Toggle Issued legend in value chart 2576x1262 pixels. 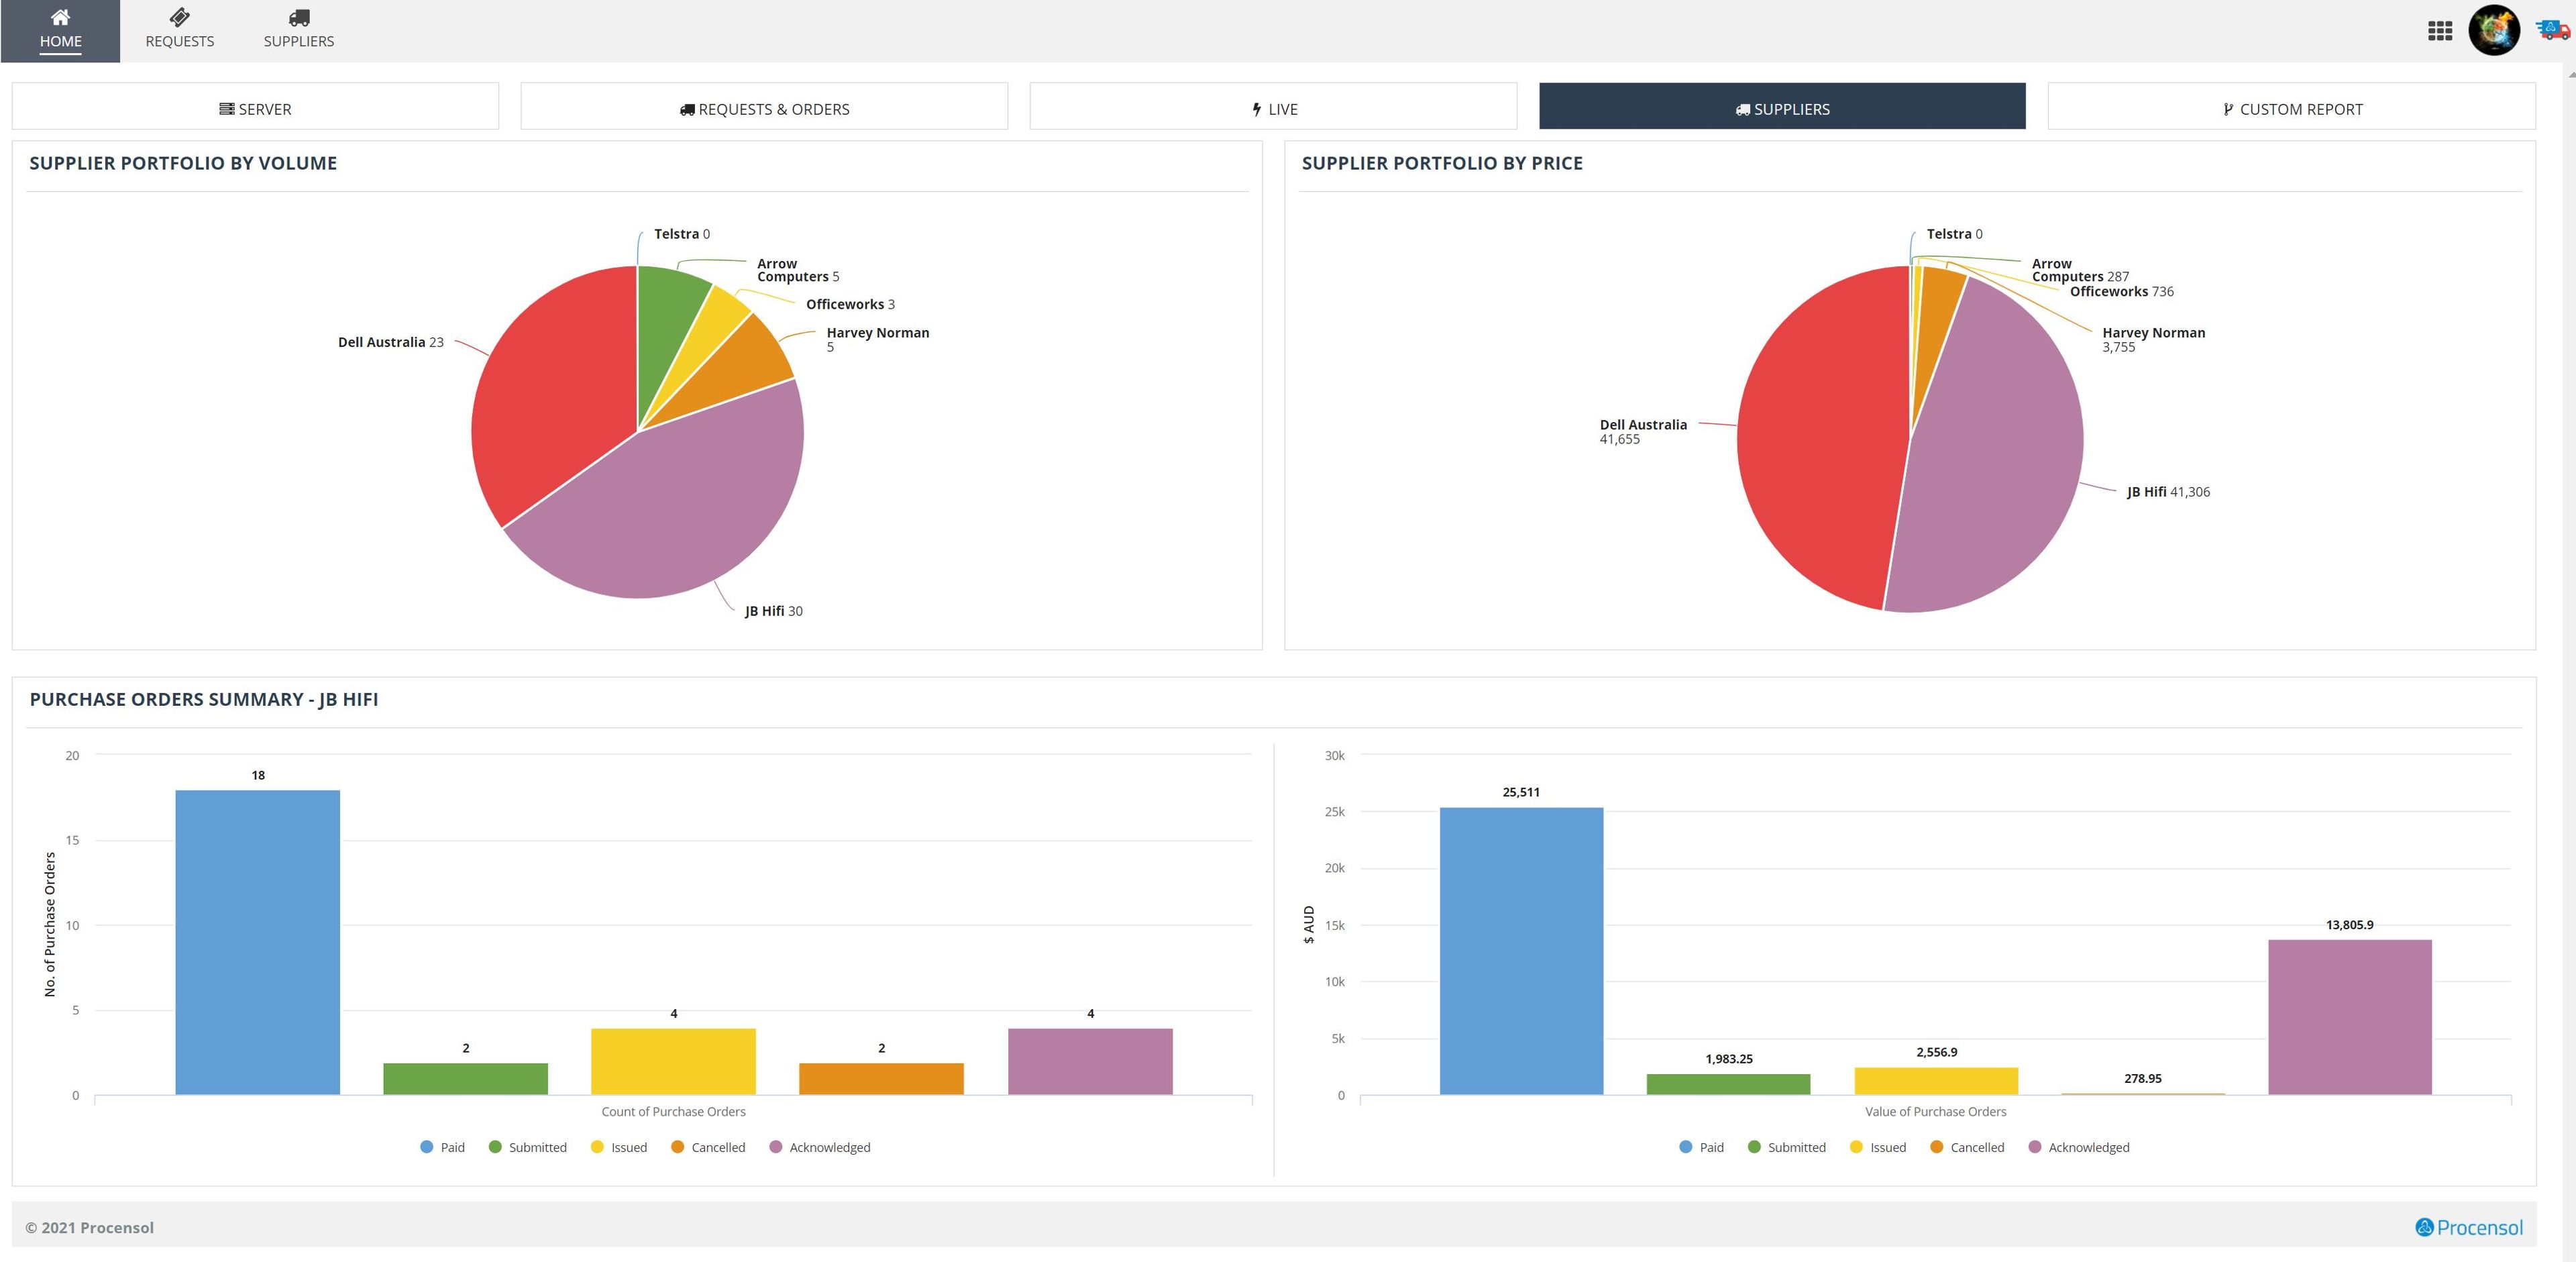tap(1878, 1147)
